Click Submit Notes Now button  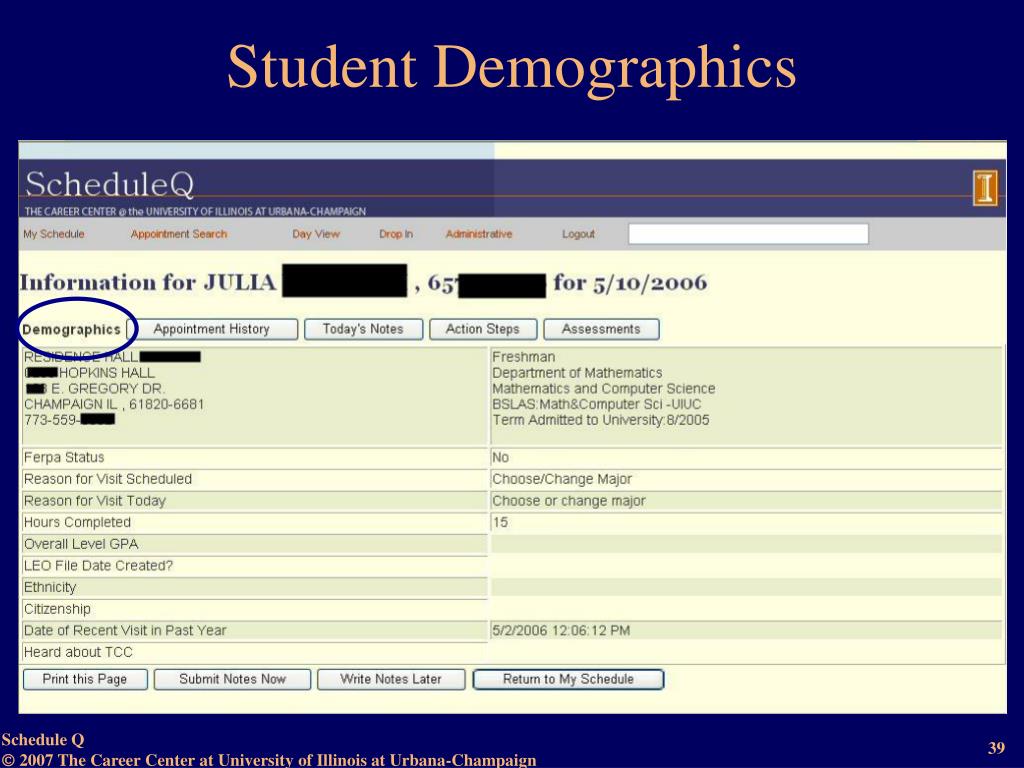click(x=232, y=679)
